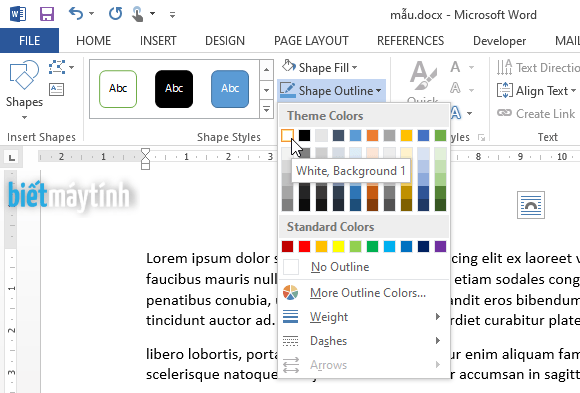Expand the full shape styles gallery
This screenshot has height=393, width=580.
(x=266, y=109)
